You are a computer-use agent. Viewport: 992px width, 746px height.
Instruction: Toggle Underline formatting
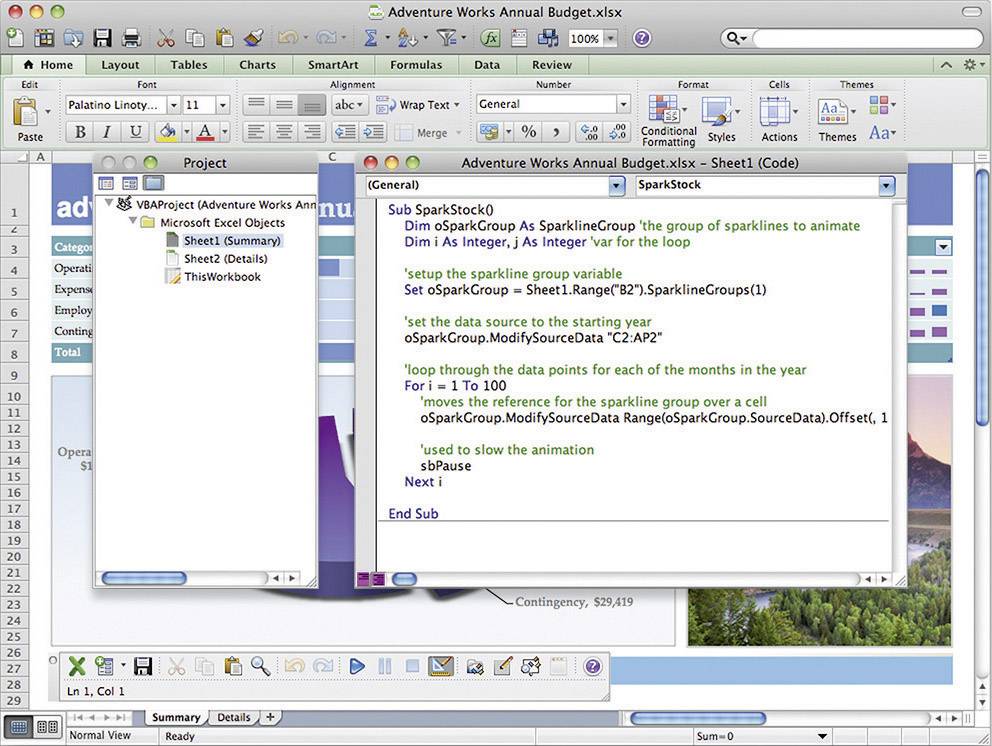point(135,132)
